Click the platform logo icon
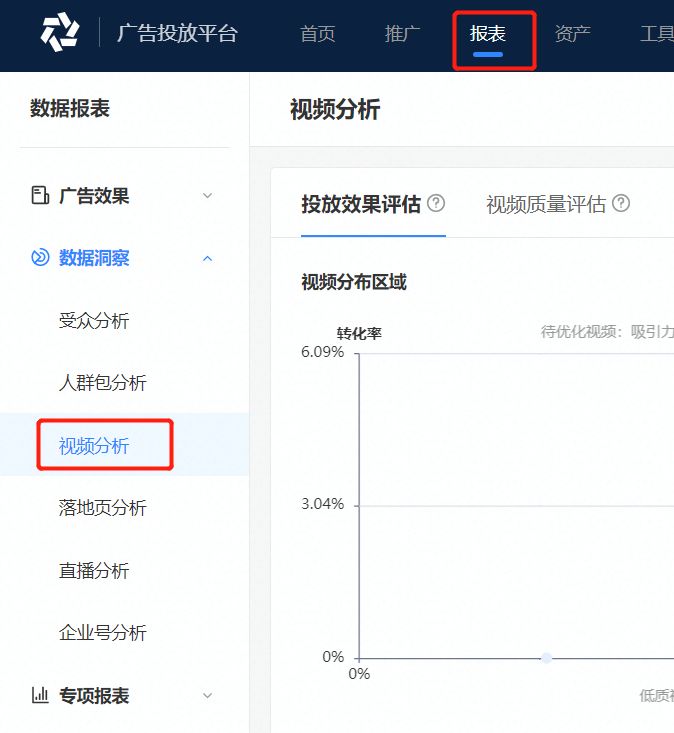The width and height of the screenshot is (674, 733). point(60,32)
